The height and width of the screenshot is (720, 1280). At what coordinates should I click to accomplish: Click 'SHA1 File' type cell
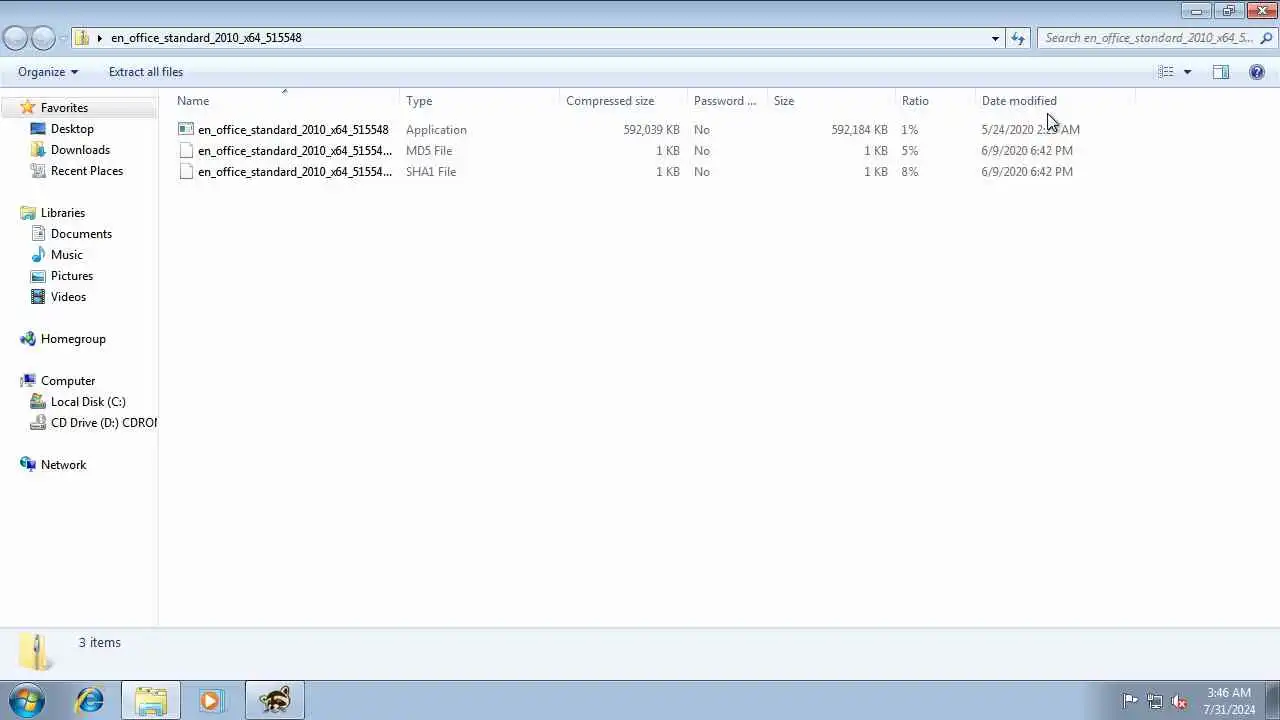pos(431,172)
